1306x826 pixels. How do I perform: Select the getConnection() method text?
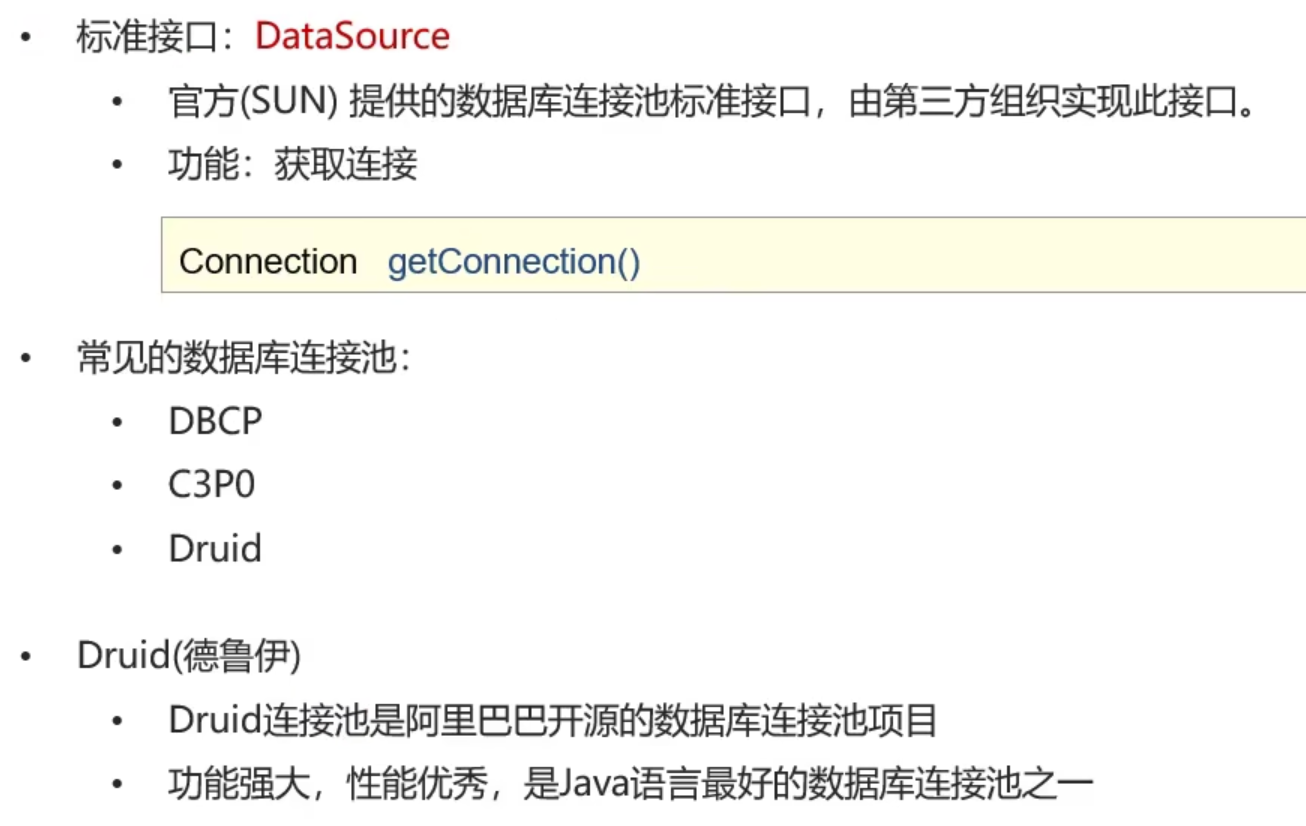pos(514,262)
